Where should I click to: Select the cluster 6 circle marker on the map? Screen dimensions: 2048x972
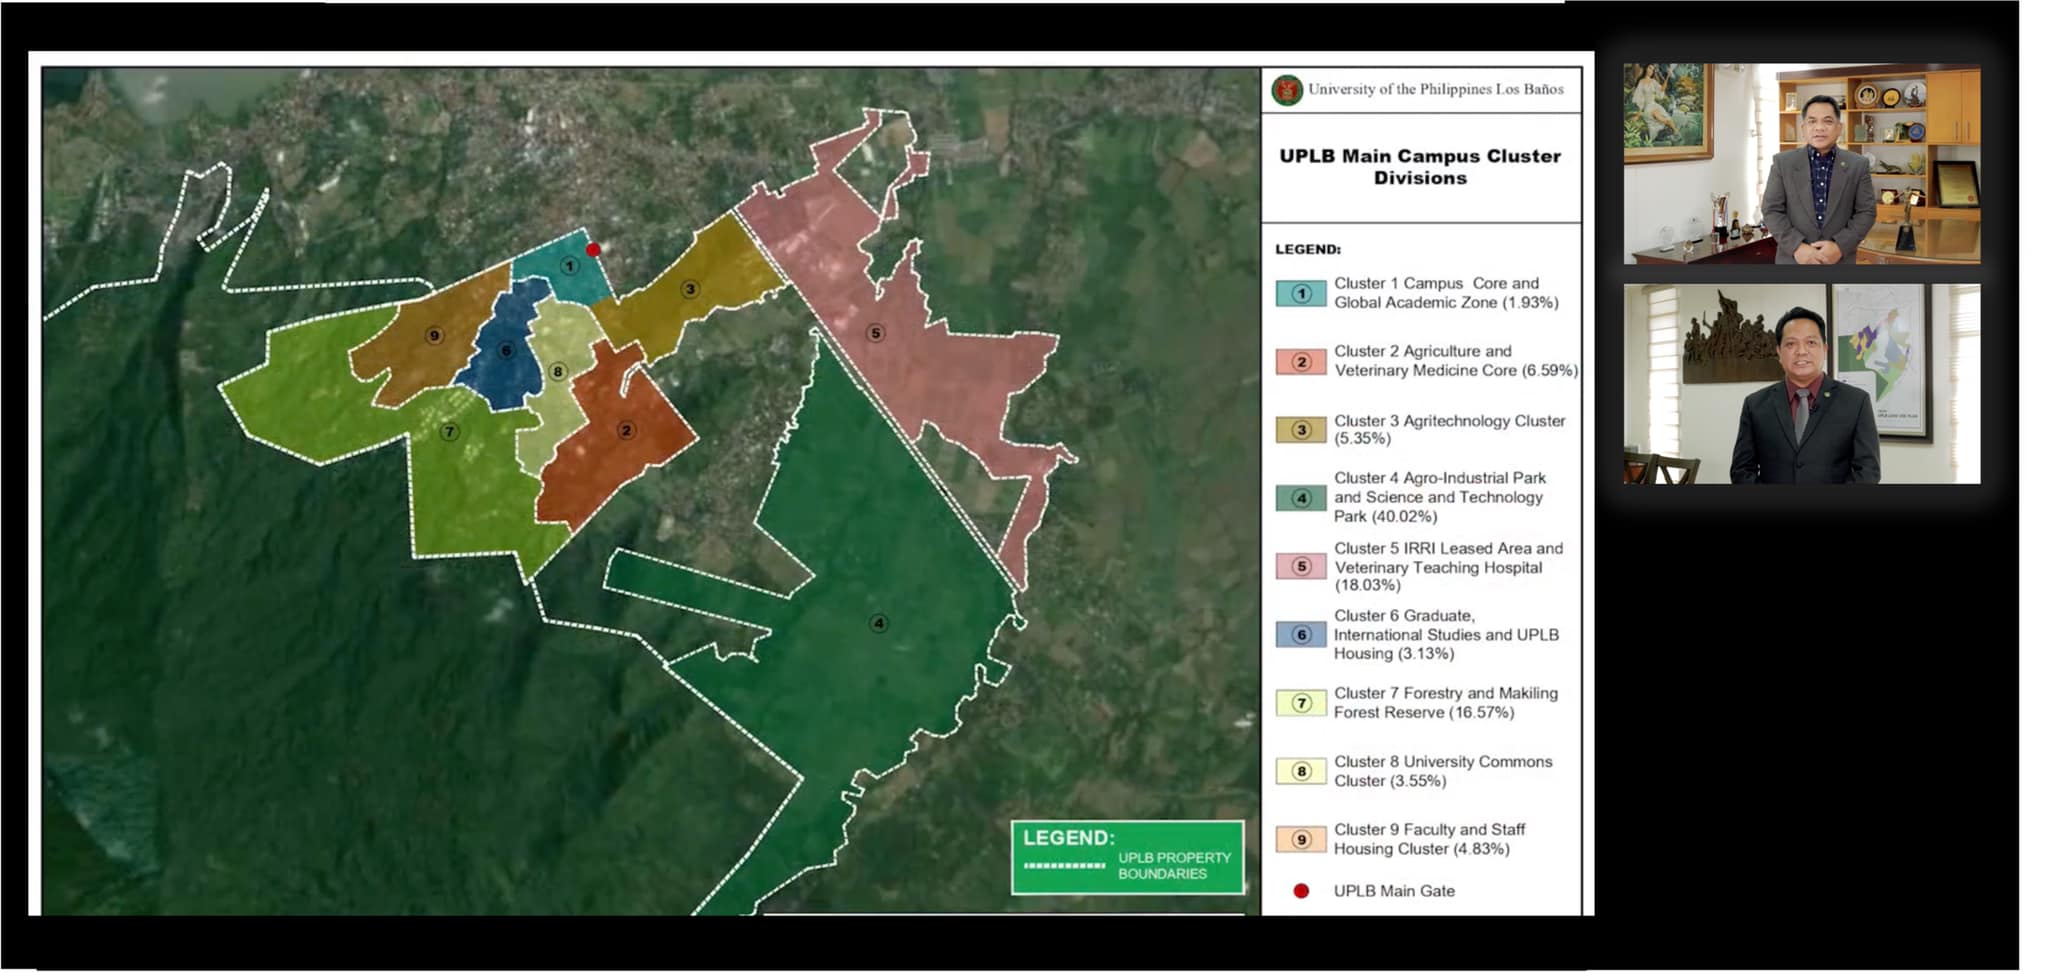[x=506, y=350]
